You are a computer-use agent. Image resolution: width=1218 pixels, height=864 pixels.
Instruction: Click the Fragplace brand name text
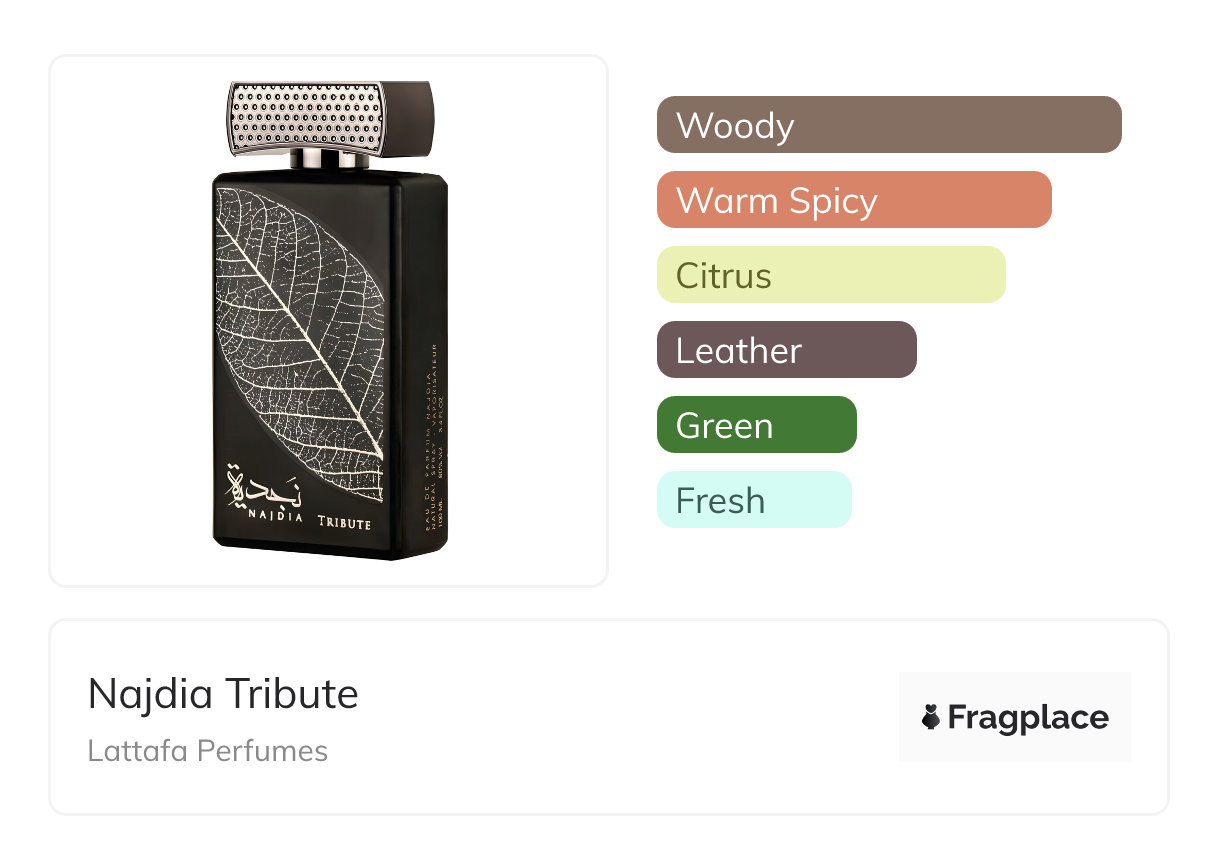coord(1027,717)
